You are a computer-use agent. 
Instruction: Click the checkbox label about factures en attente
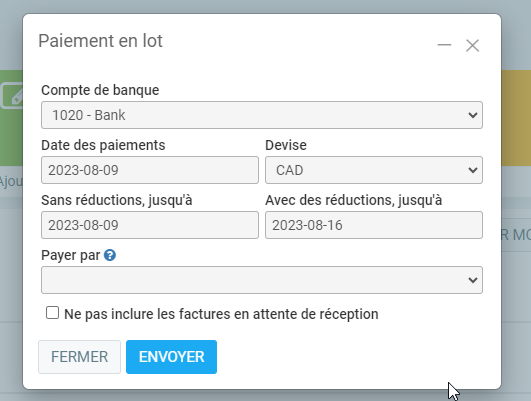click(x=221, y=314)
